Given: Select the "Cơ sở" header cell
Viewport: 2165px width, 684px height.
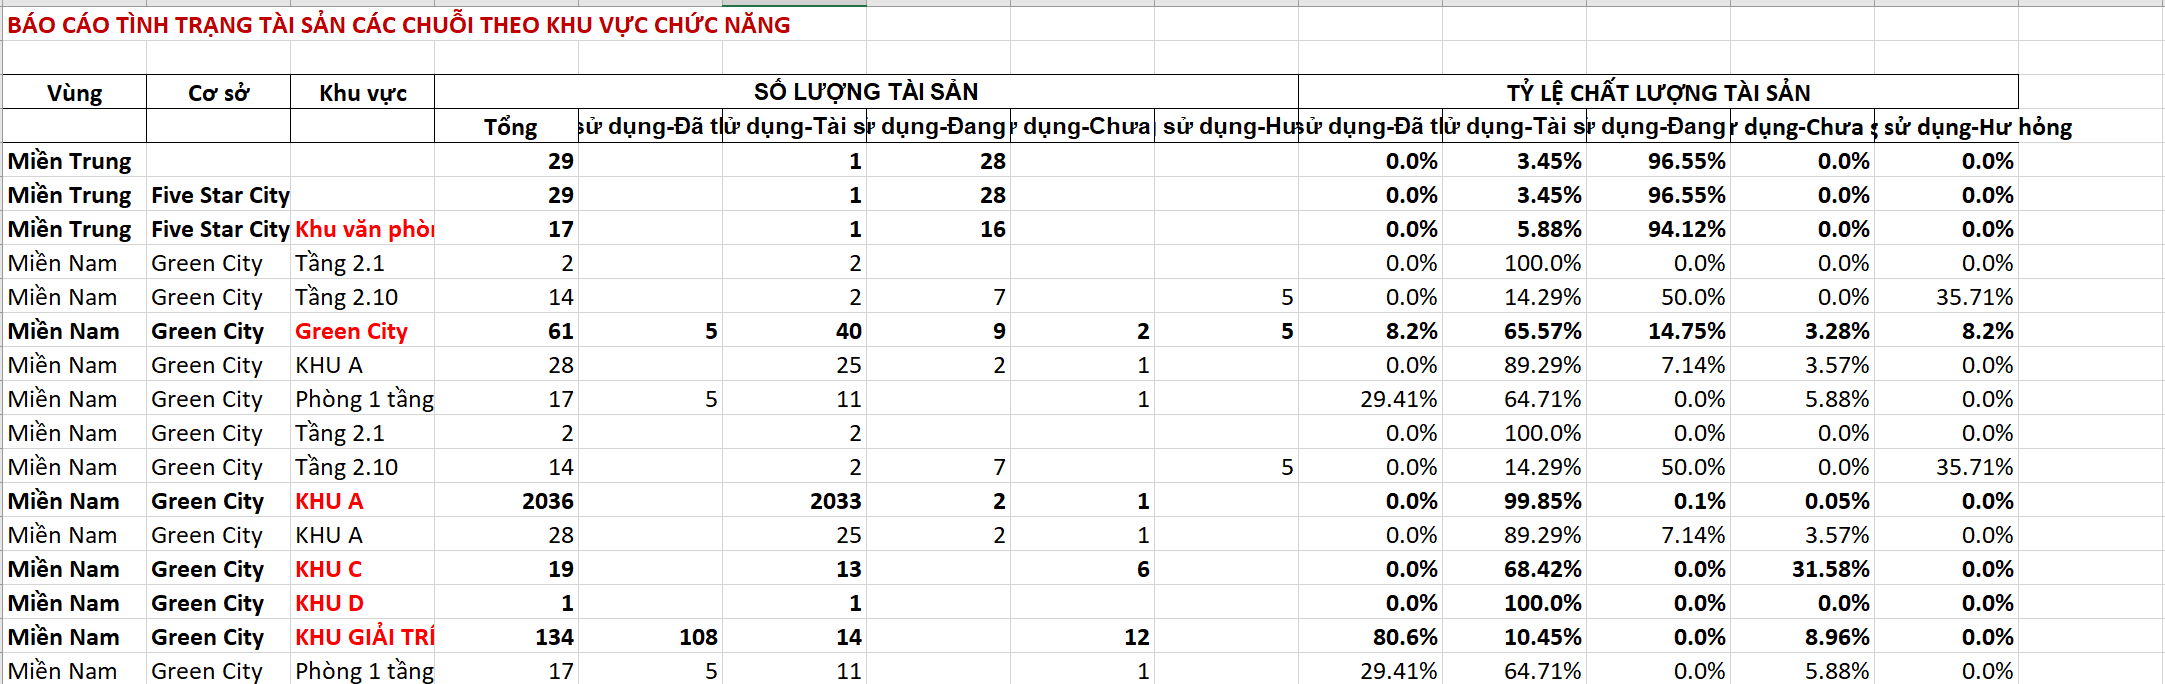Looking at the screenshot, I should point(218,93).
